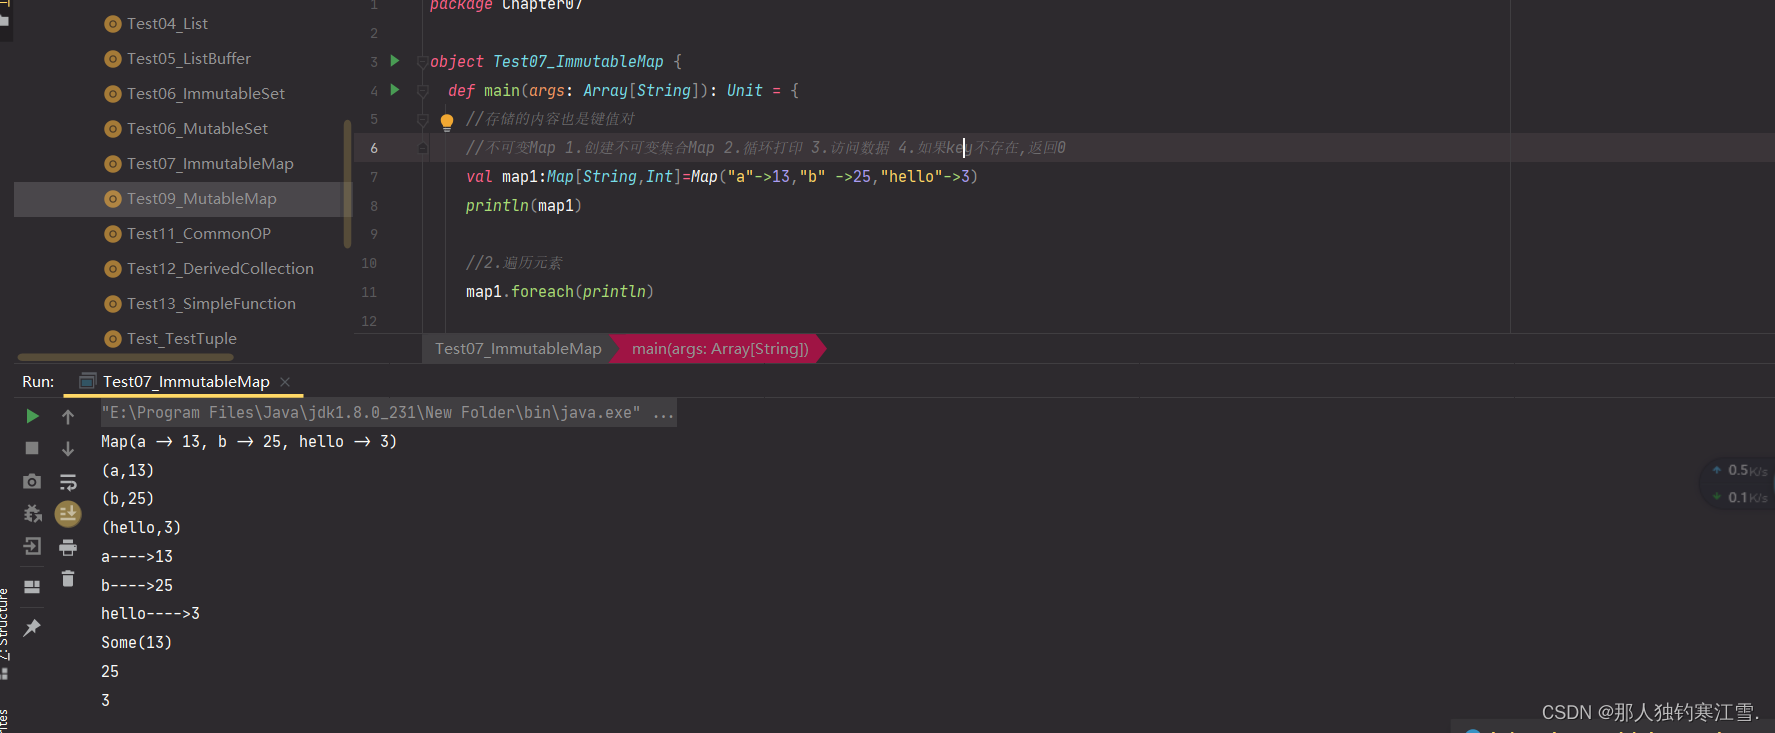Open Test05_ListBuffer in project tree
The height and width of the screenshot is (733, 1775).
[x=189, y=58]
